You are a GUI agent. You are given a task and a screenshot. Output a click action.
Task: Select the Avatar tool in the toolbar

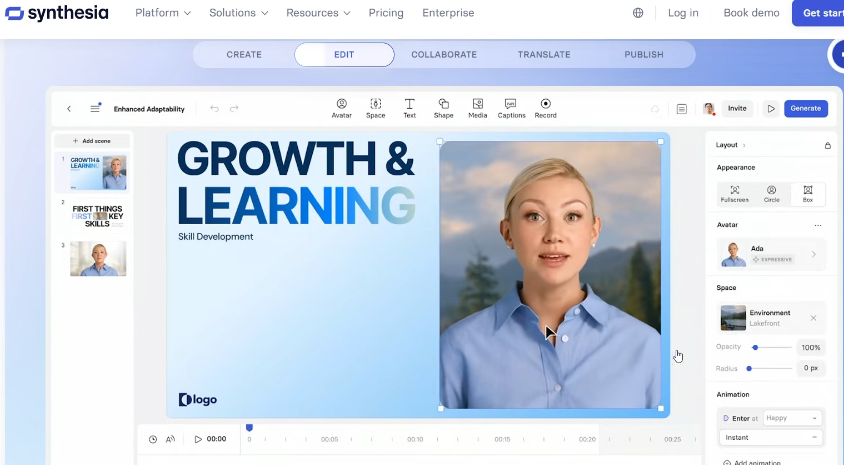click(x=341, y=108)
